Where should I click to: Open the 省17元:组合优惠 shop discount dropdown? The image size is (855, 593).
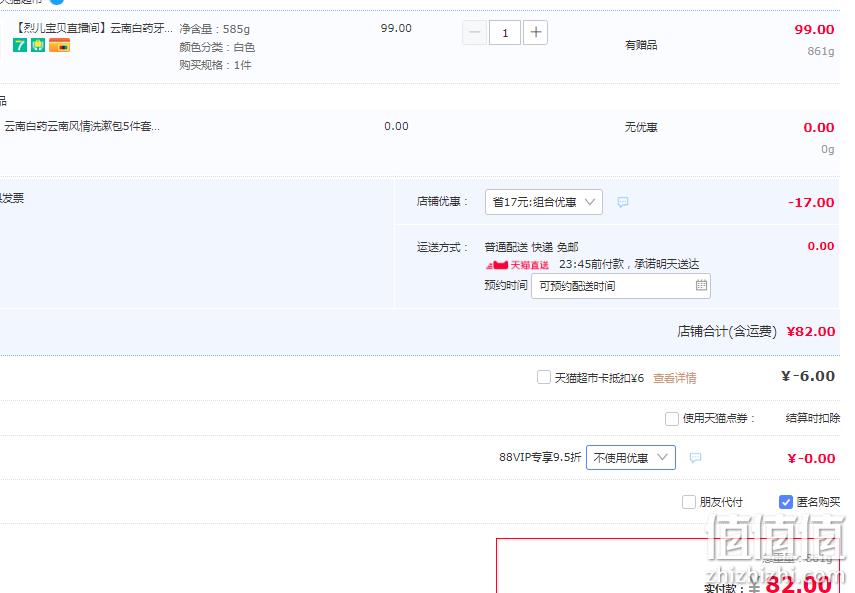544,202
